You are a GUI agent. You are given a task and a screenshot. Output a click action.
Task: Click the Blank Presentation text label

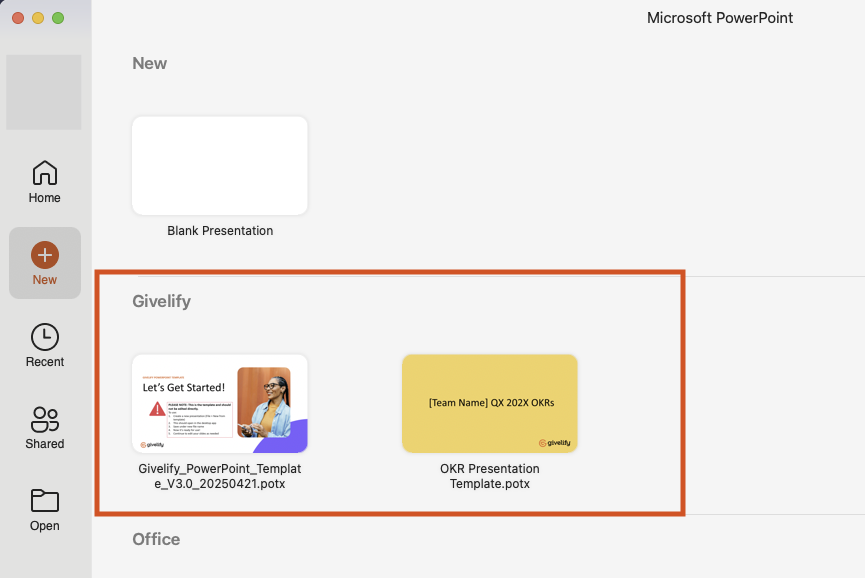(x=220, y=231)
